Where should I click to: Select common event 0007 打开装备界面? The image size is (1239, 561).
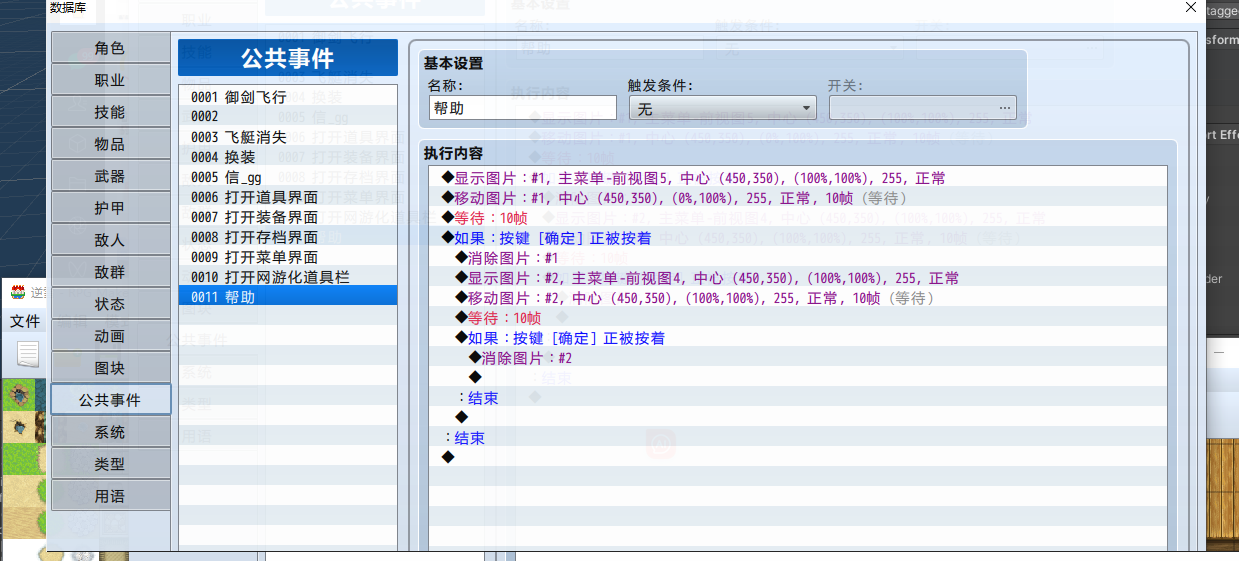coord(288,217)
